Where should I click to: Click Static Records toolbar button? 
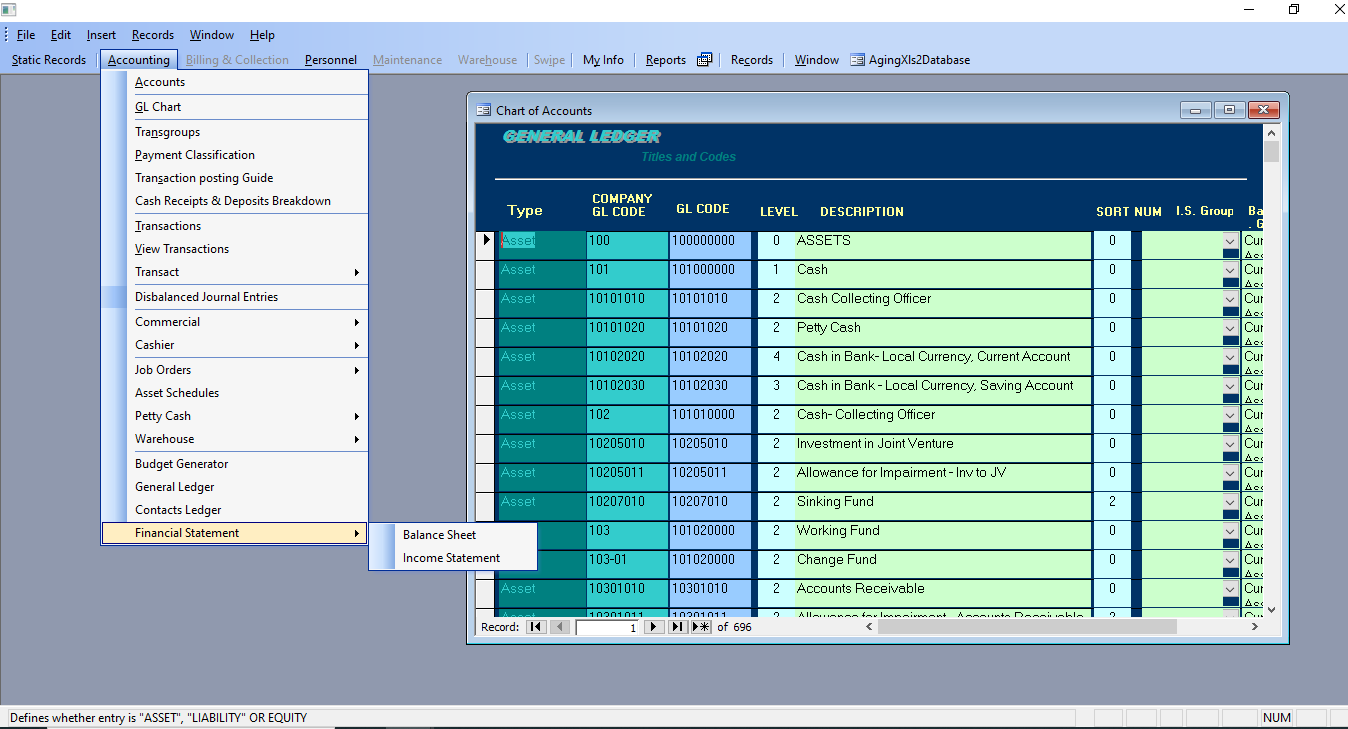(49, 60)
